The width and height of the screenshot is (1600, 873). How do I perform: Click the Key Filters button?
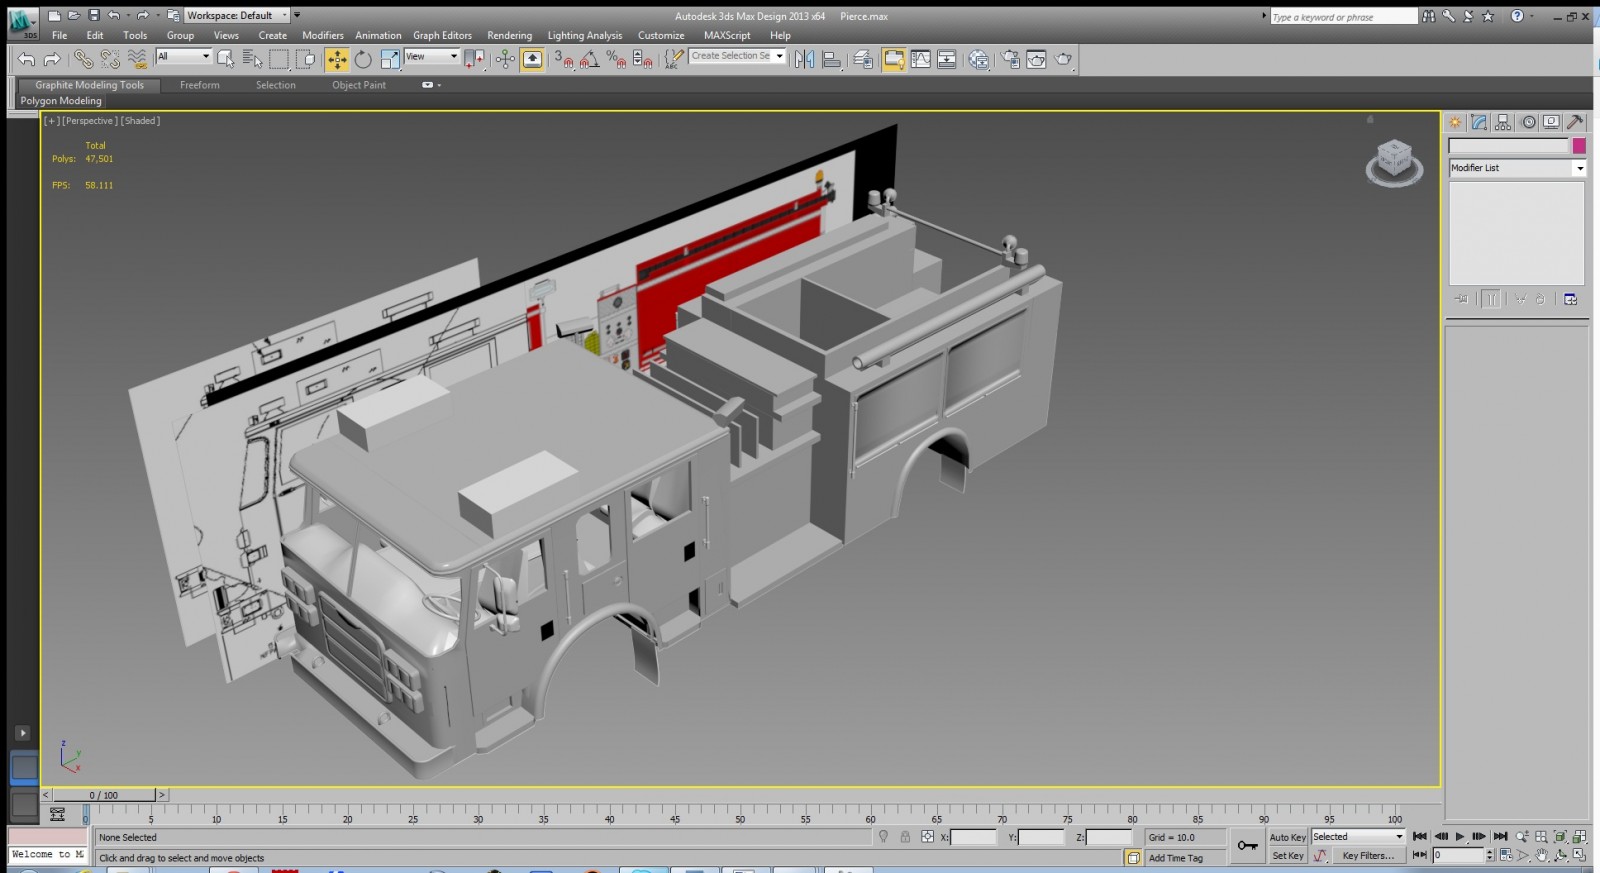click(1367, 856)
